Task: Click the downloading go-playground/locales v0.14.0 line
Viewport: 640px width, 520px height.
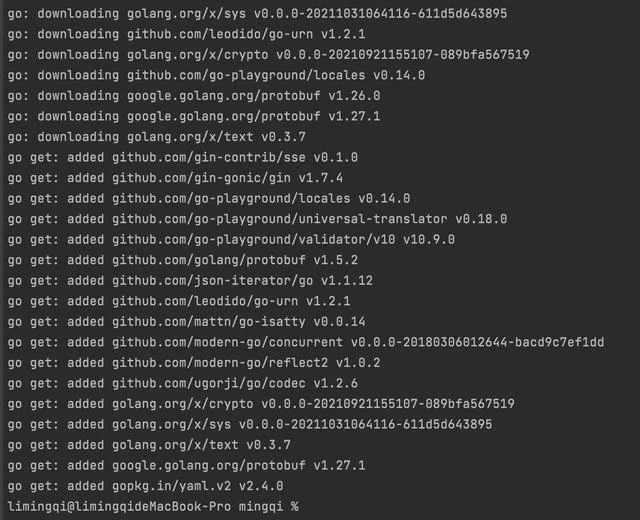Action: click(x=216, y=75)
